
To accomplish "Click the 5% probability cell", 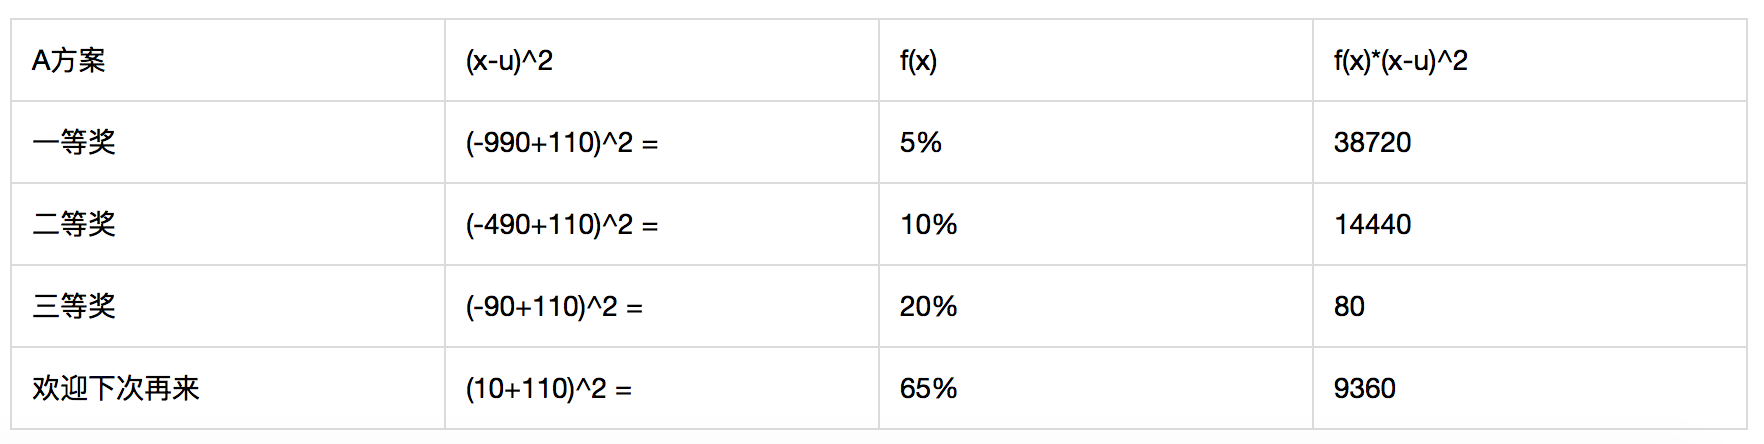I will point(920,143).
